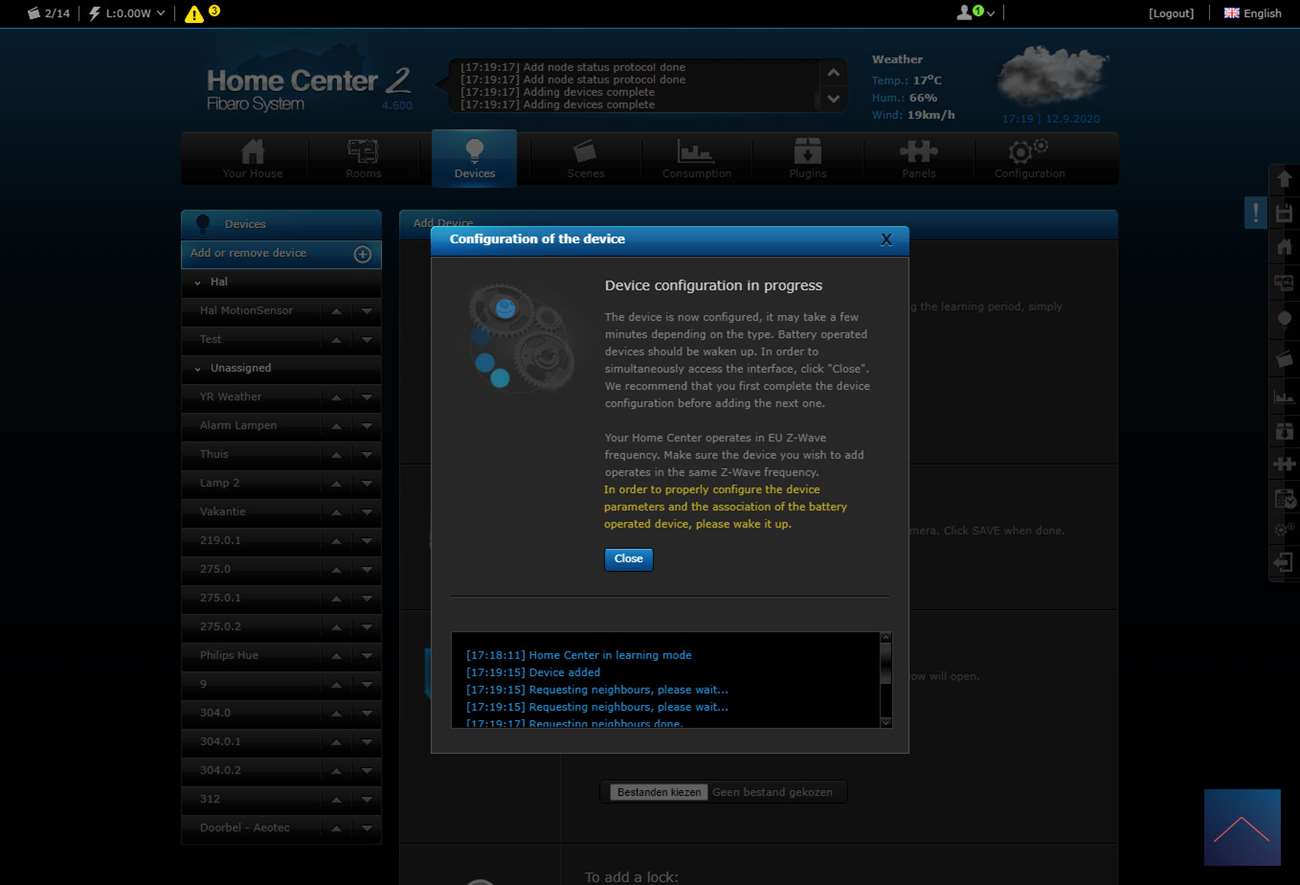Open the Devices tab

pyautogui.click(x=474, y=158)
